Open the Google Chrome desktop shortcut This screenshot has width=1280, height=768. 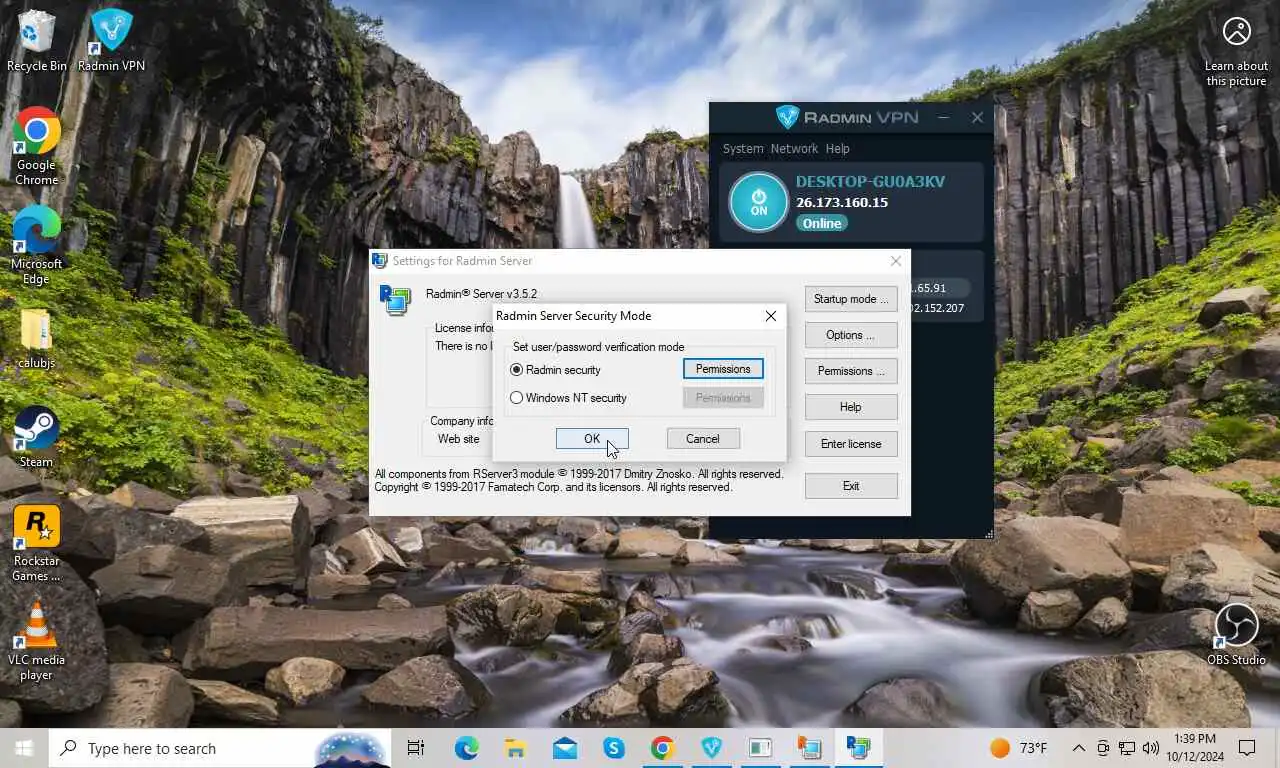(36, 146)
